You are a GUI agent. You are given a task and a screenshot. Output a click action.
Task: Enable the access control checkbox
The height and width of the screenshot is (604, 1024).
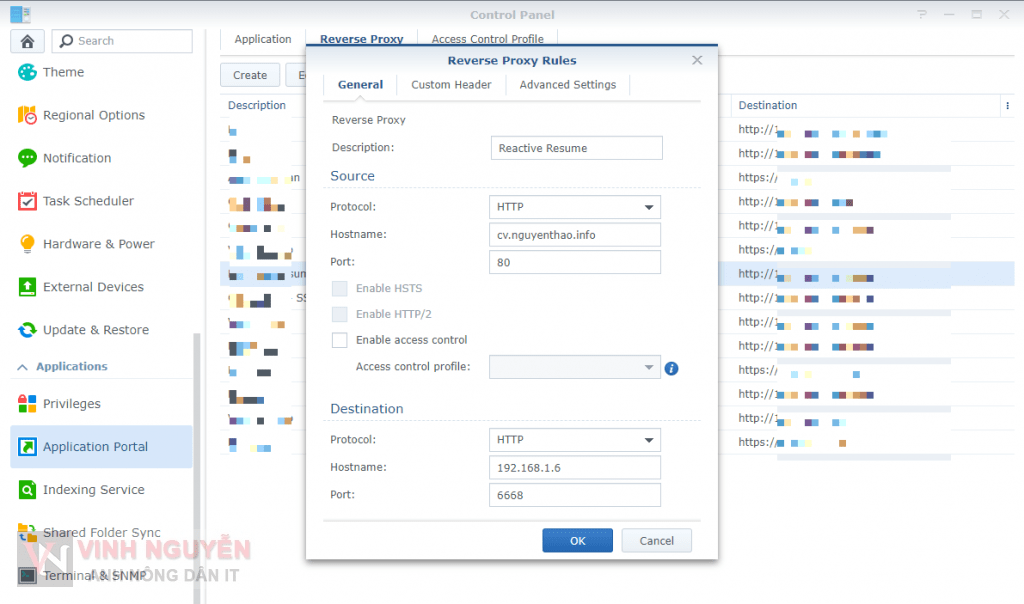(340, 340)
